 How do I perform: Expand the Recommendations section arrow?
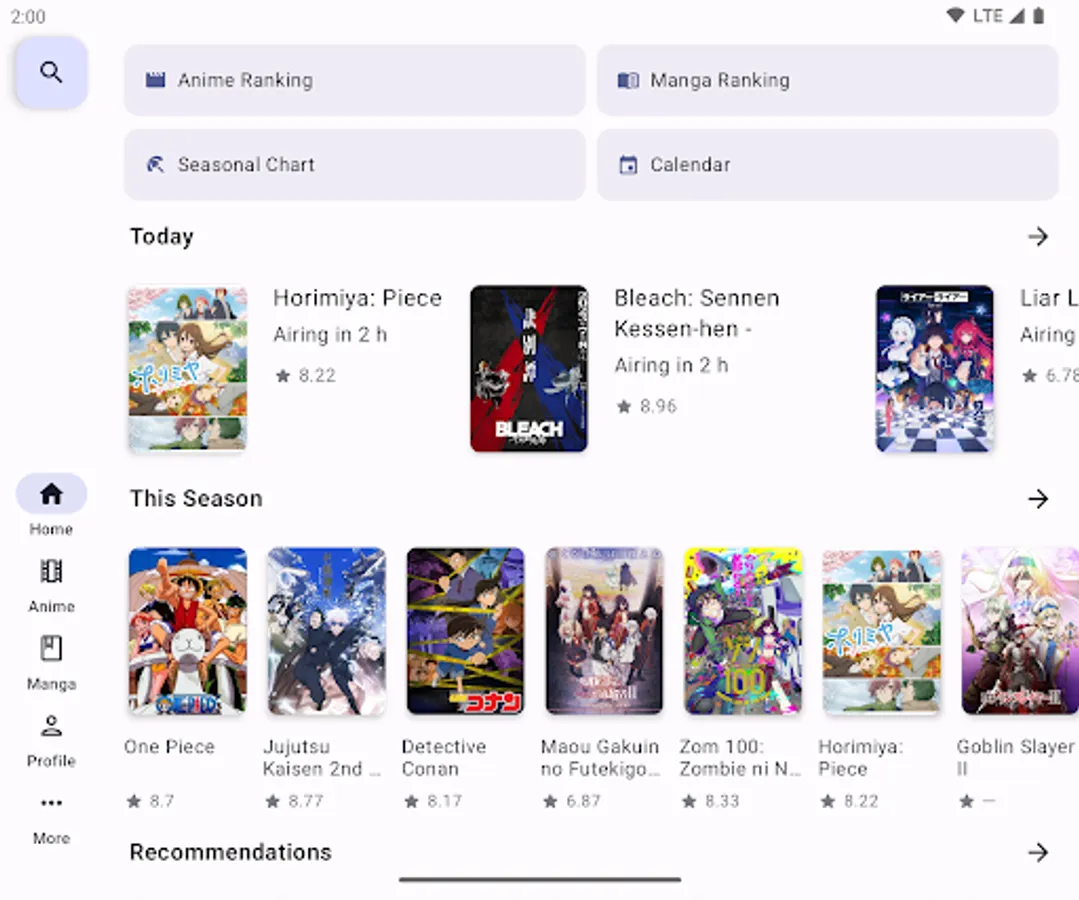coord(1038,853)
